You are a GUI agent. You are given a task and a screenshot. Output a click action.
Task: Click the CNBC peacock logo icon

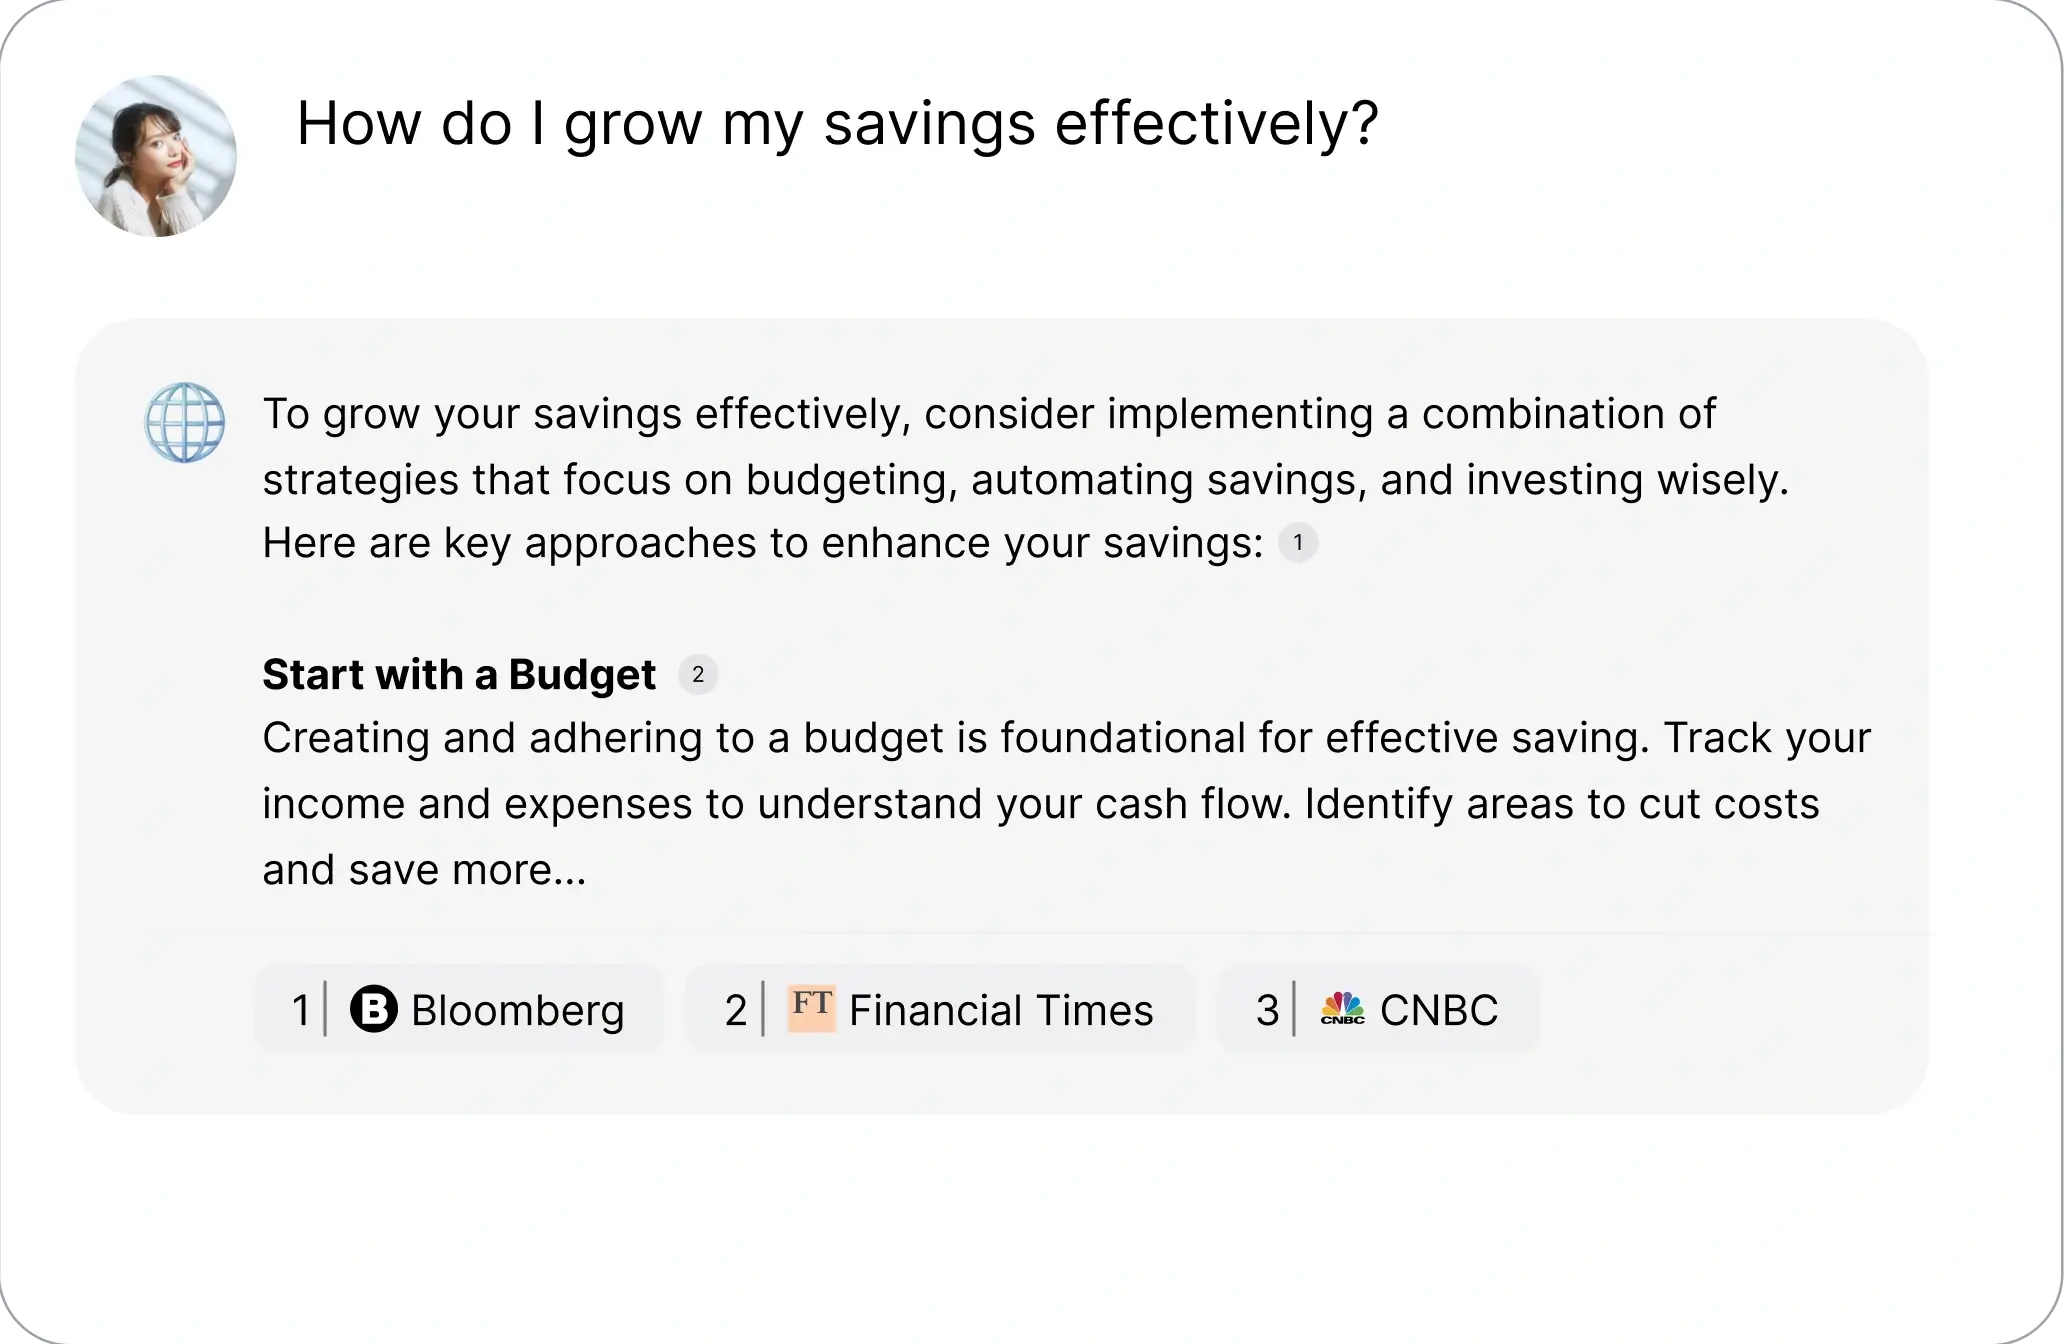1342,1008
